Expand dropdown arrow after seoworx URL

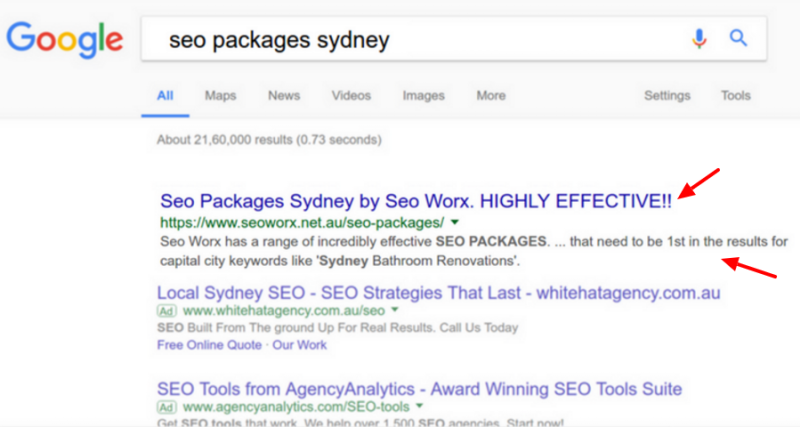tap(455, 221)
